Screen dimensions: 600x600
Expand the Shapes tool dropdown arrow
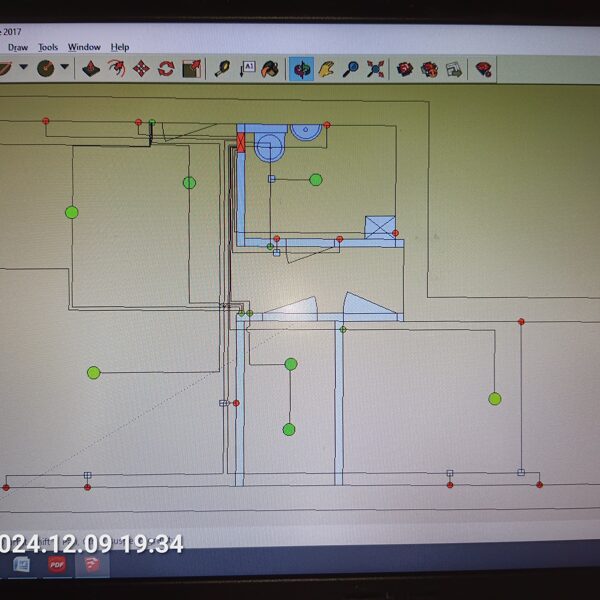point(65,68)
